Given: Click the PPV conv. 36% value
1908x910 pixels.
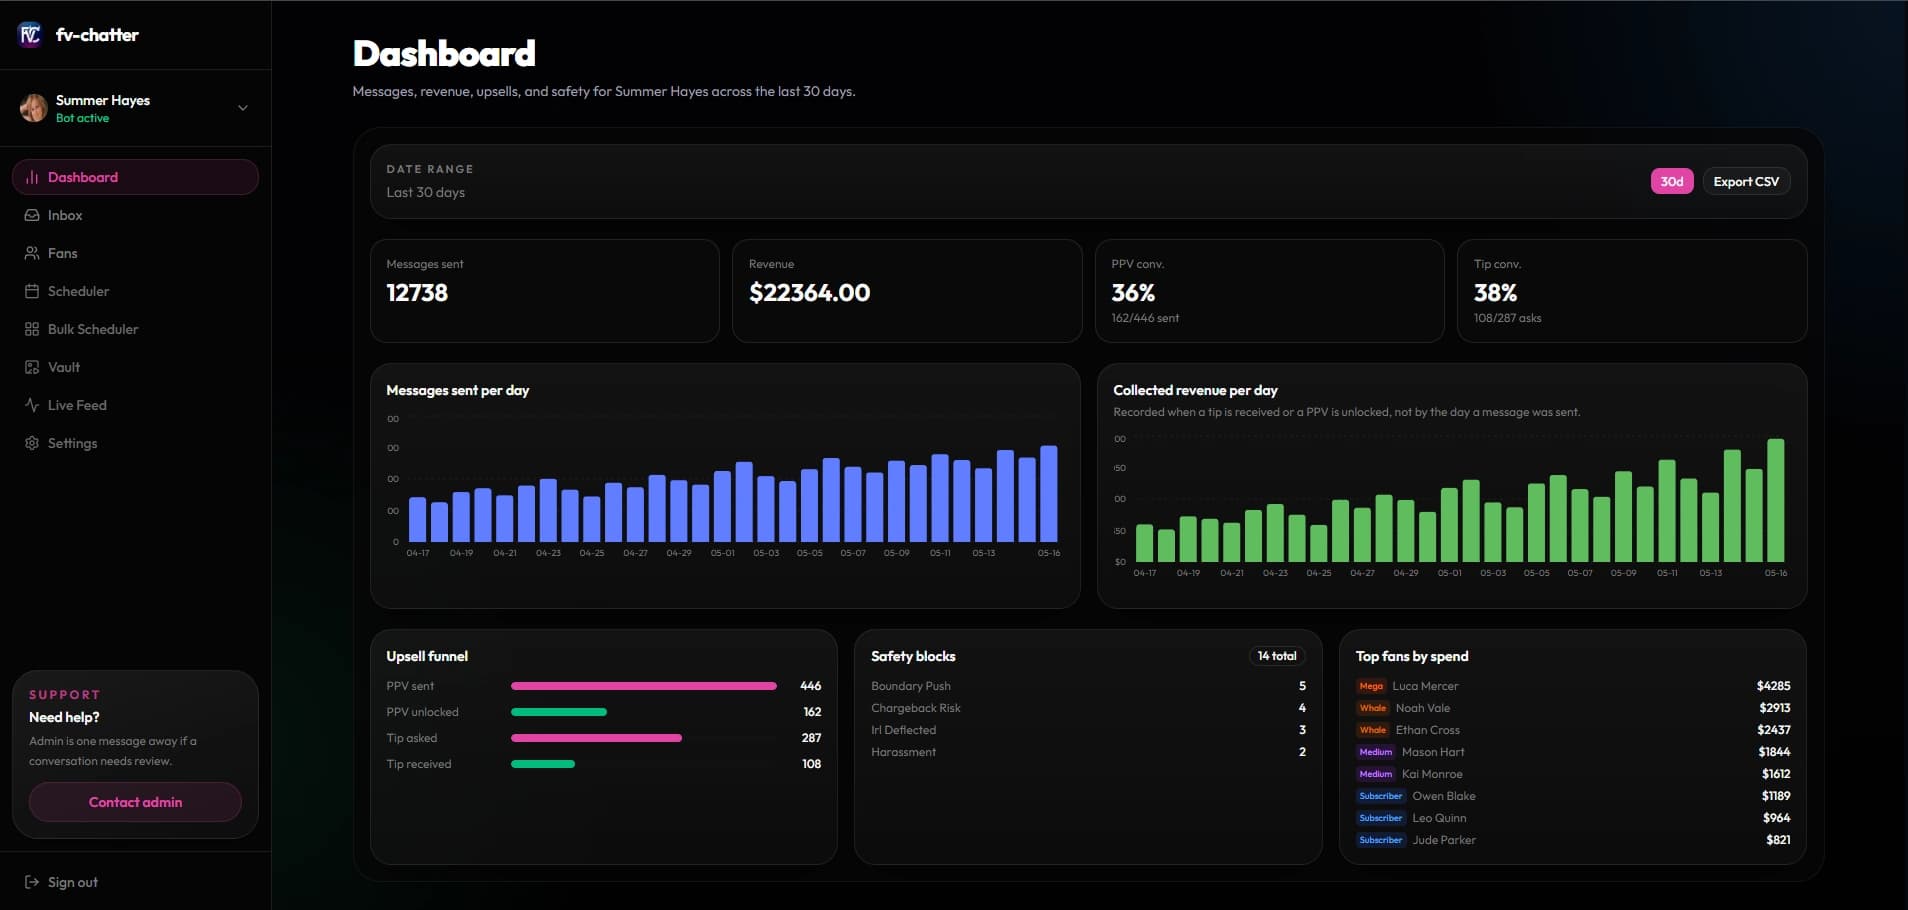Looking at the screenshot, I should click(x=1133, y=293).
